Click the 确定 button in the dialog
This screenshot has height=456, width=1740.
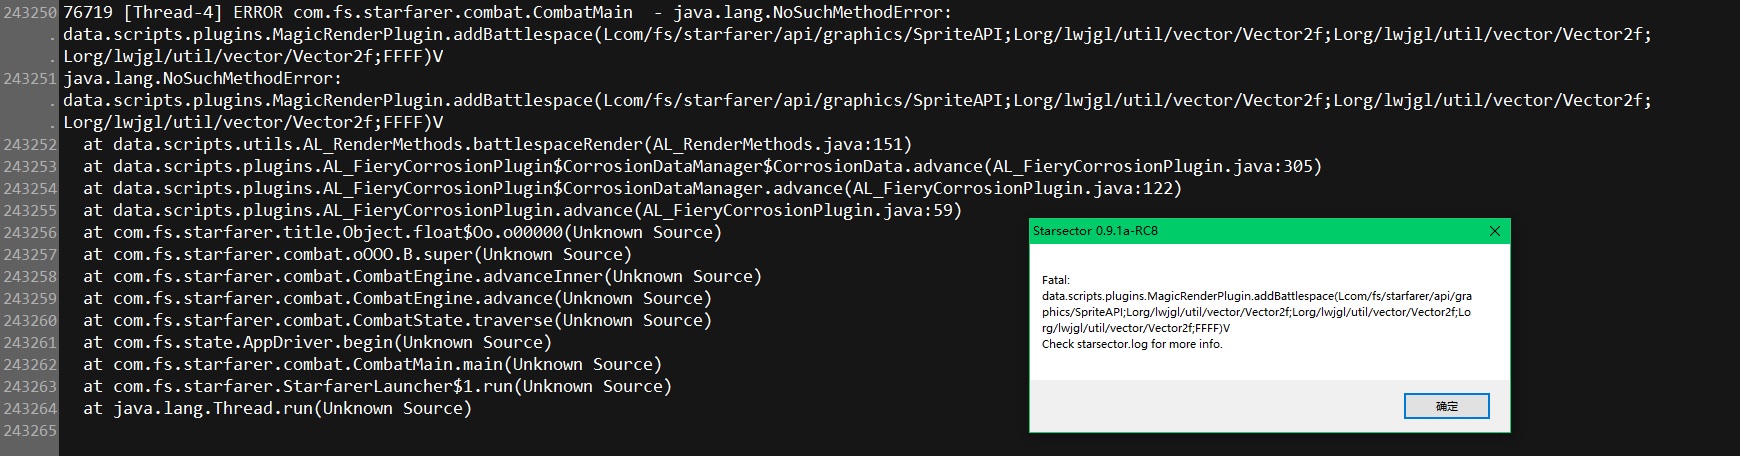tap(1446, 406)
